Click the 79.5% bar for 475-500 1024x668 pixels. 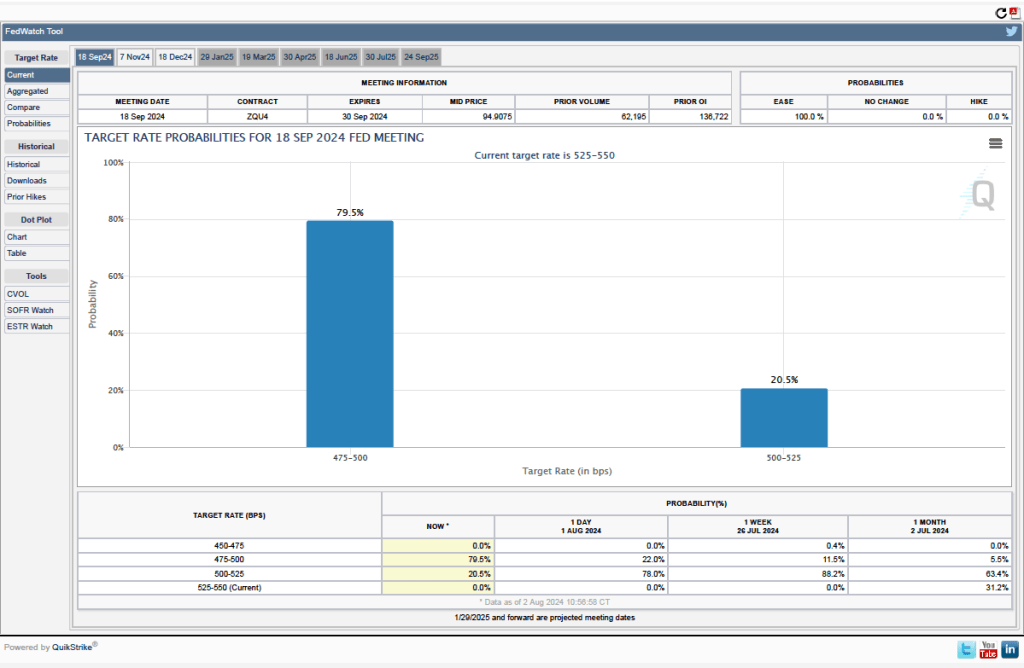349,333
